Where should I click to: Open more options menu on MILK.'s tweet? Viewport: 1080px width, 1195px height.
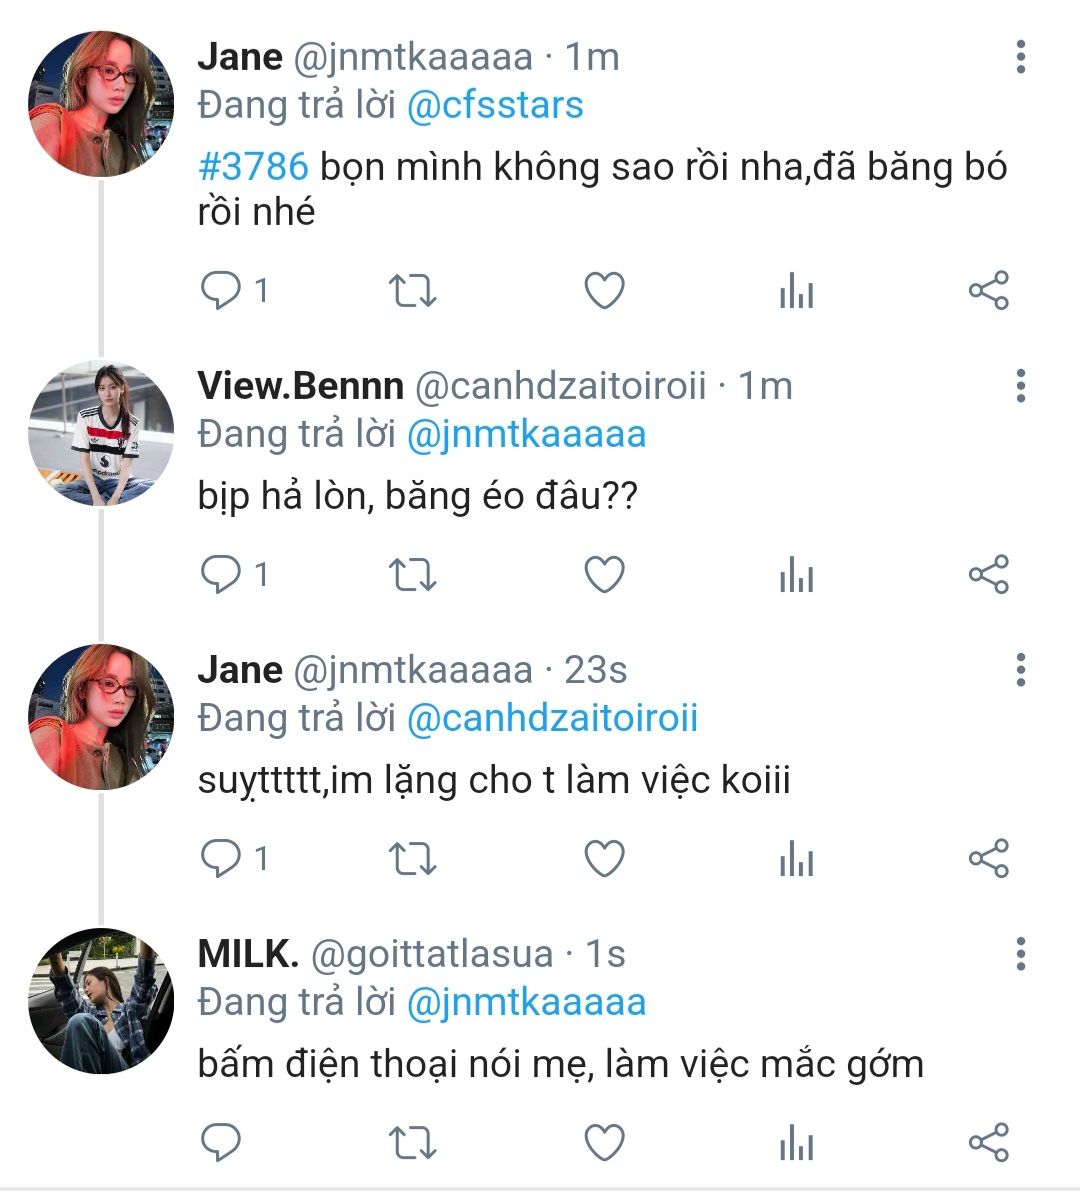[x=1020, y=954]
